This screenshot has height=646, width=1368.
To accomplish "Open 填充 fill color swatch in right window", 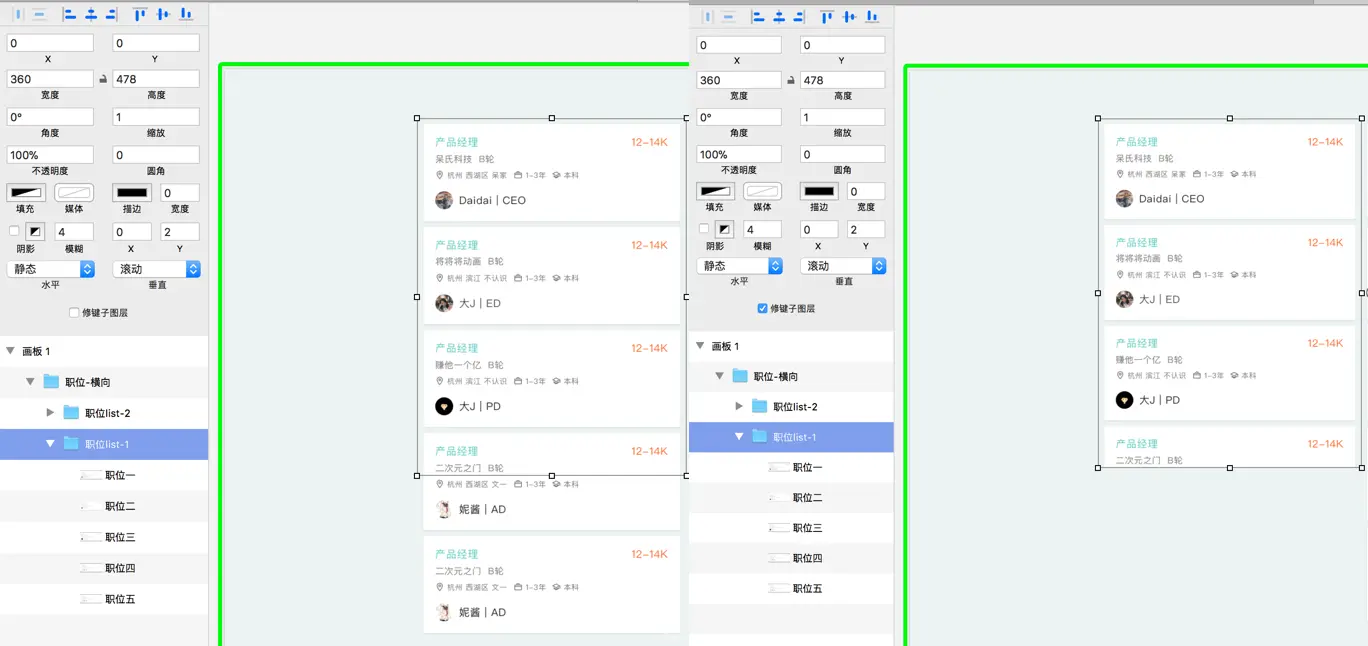I will coord(715,191).
